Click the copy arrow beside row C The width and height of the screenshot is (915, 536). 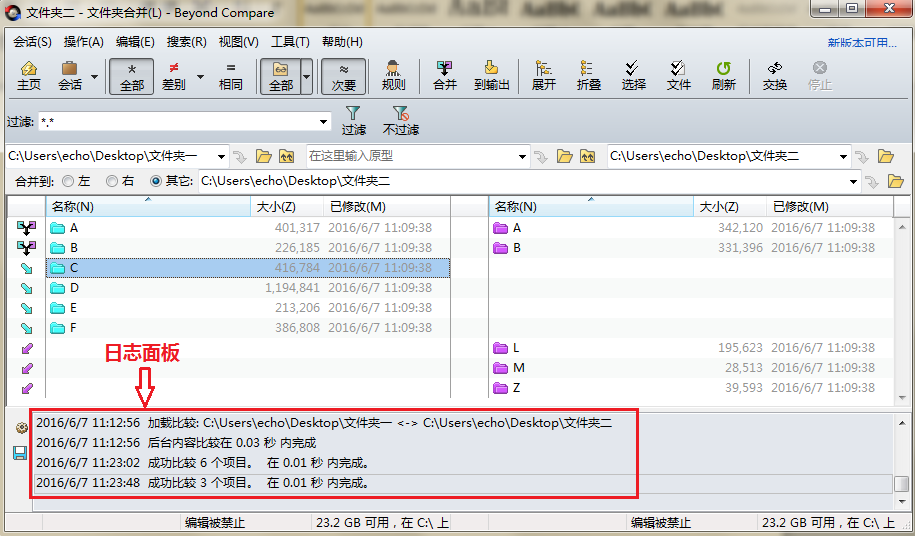click(26, 268)
